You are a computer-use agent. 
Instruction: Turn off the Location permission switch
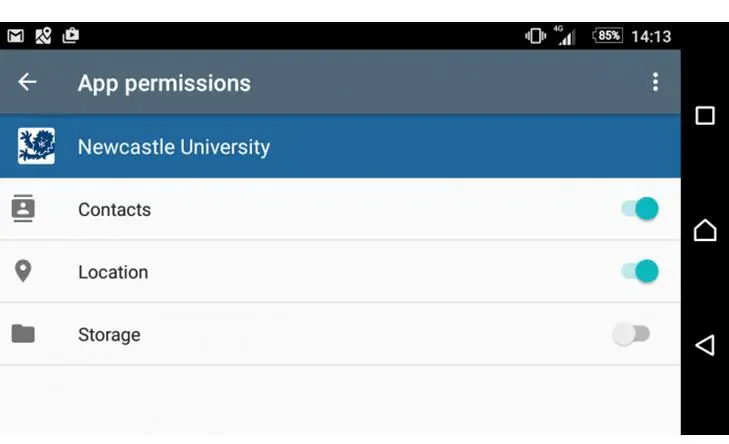pyautogui.click(x=639, y=271)
